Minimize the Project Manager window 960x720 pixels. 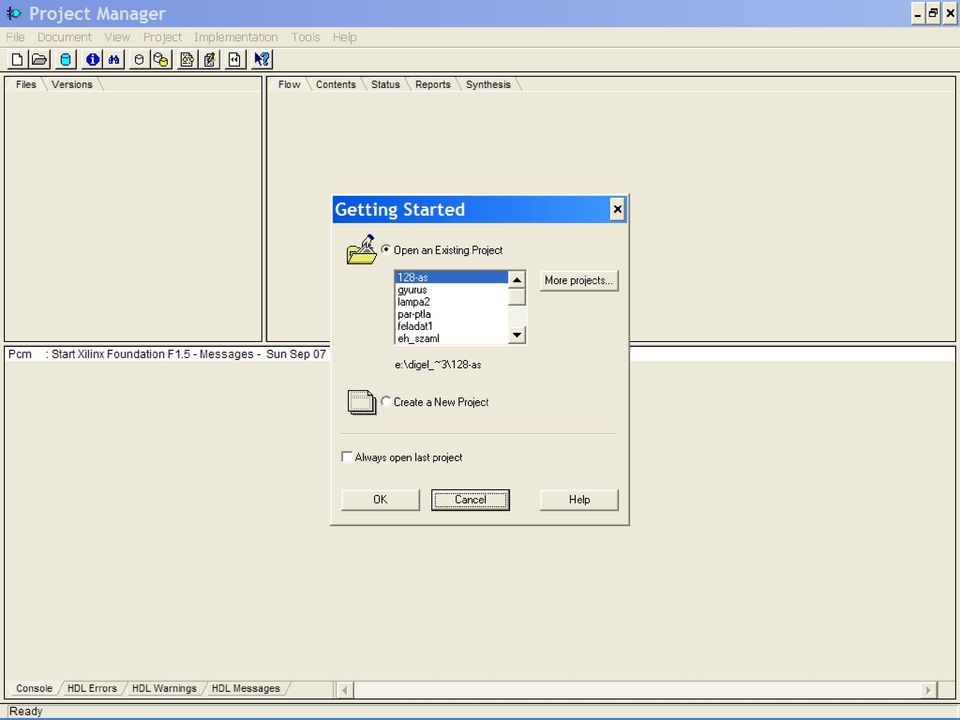(x=918, y=13)
